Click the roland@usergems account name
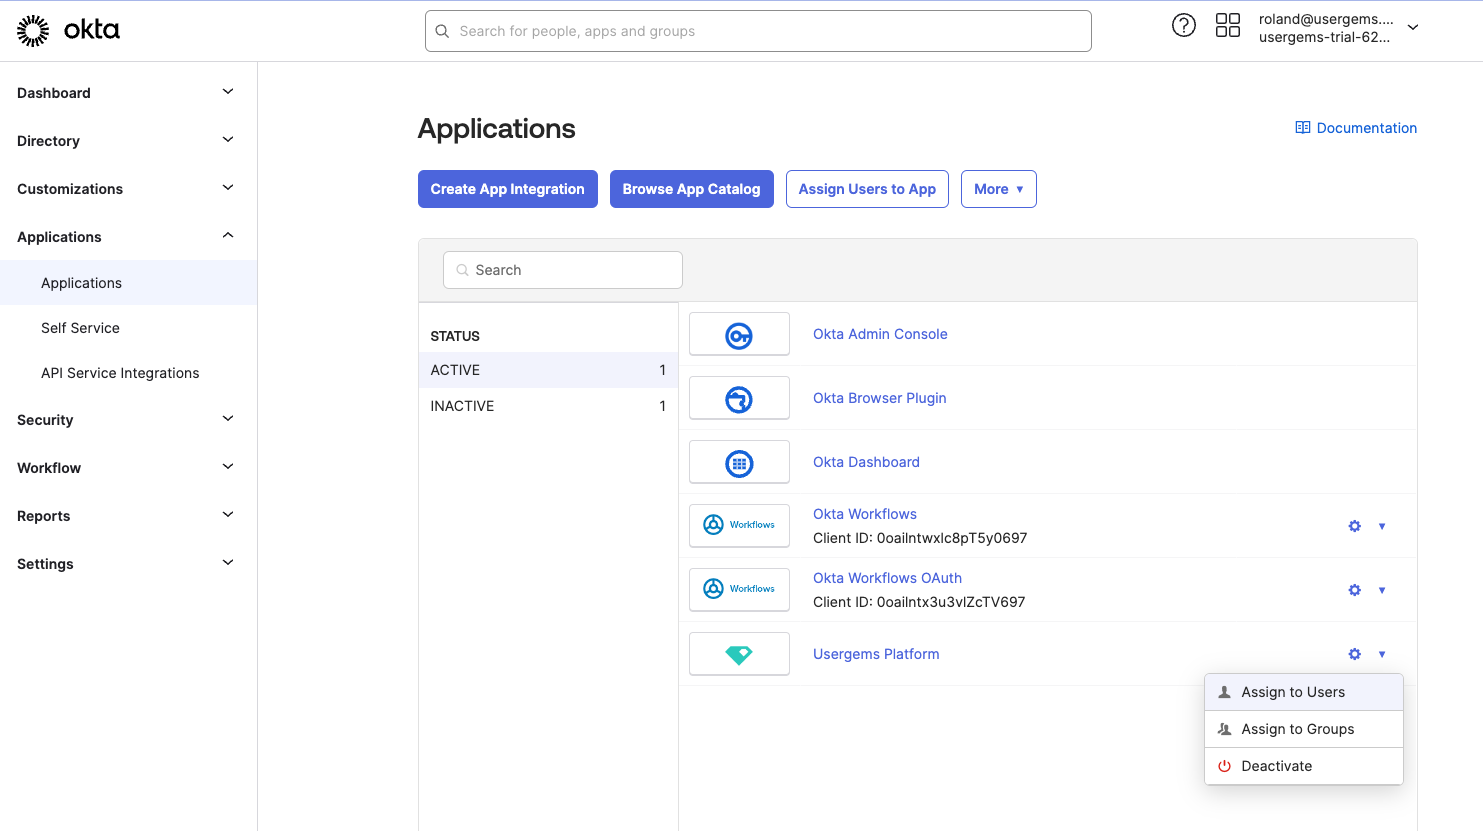This screenshot has width=1483, height=831. coord(1326,19)
